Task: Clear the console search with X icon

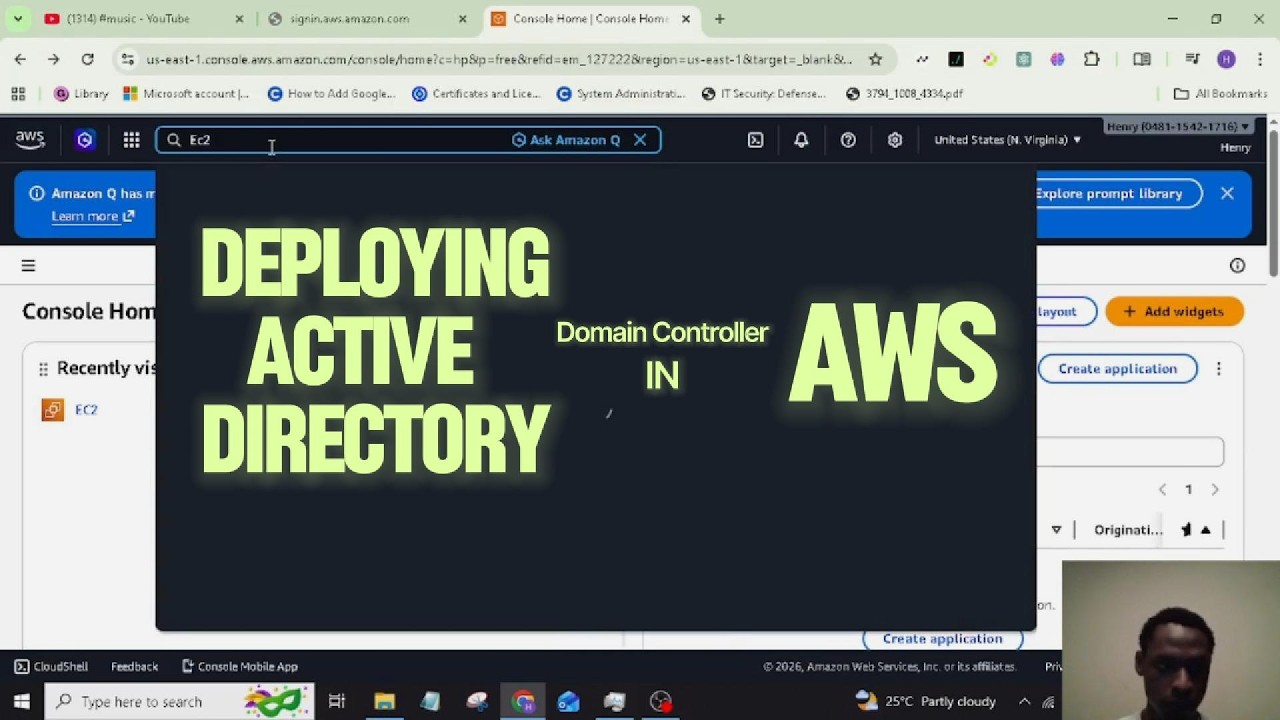Action: coord(640,140)
